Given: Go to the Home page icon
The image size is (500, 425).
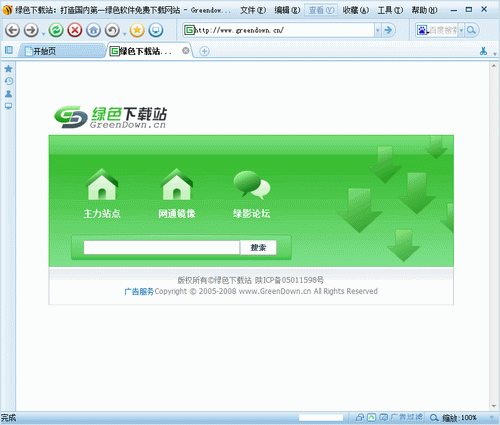Looking at the screenshot, I should [x=93, y=30].
